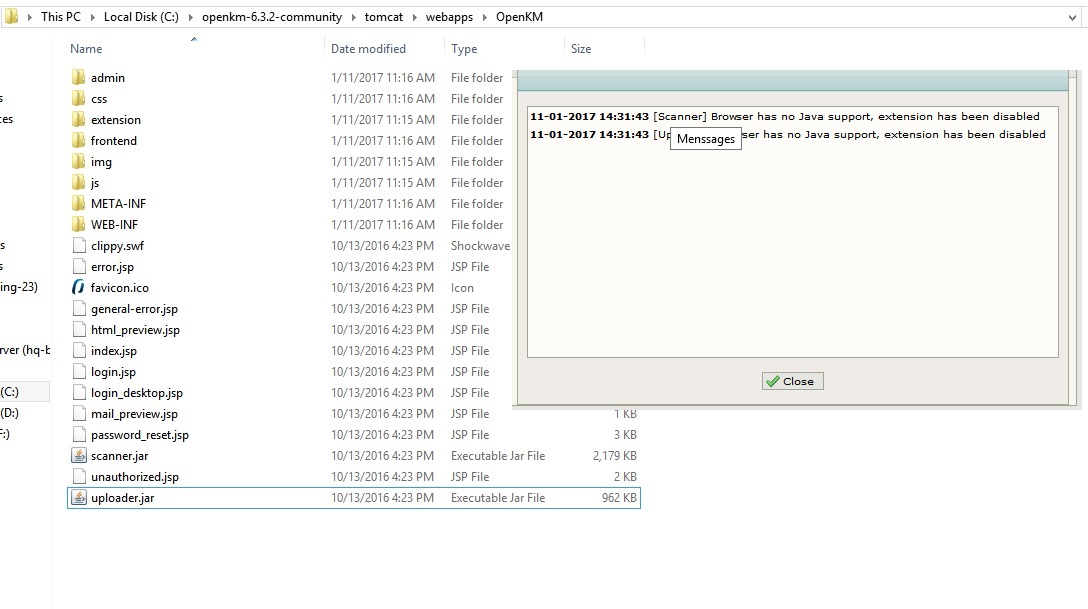The image size is (1088, 609).
Task: Click the extension folder icon
Action: (x=79, y=120)
